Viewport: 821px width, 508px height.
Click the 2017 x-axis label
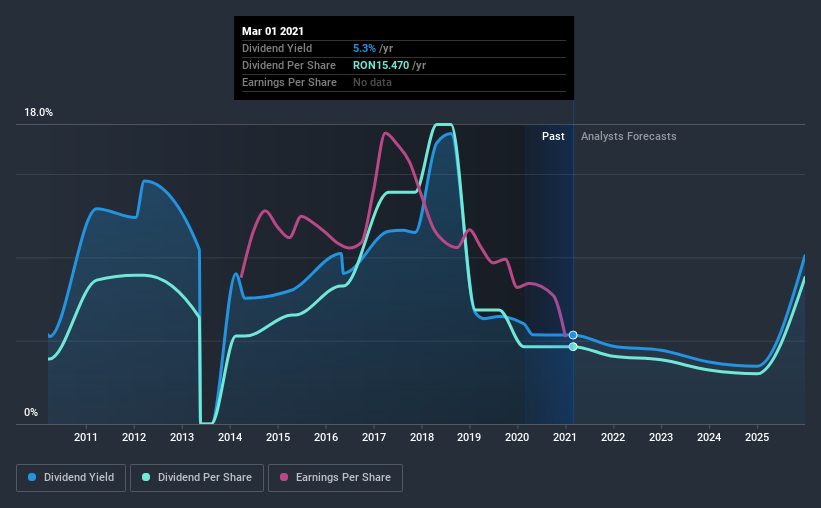374,437
